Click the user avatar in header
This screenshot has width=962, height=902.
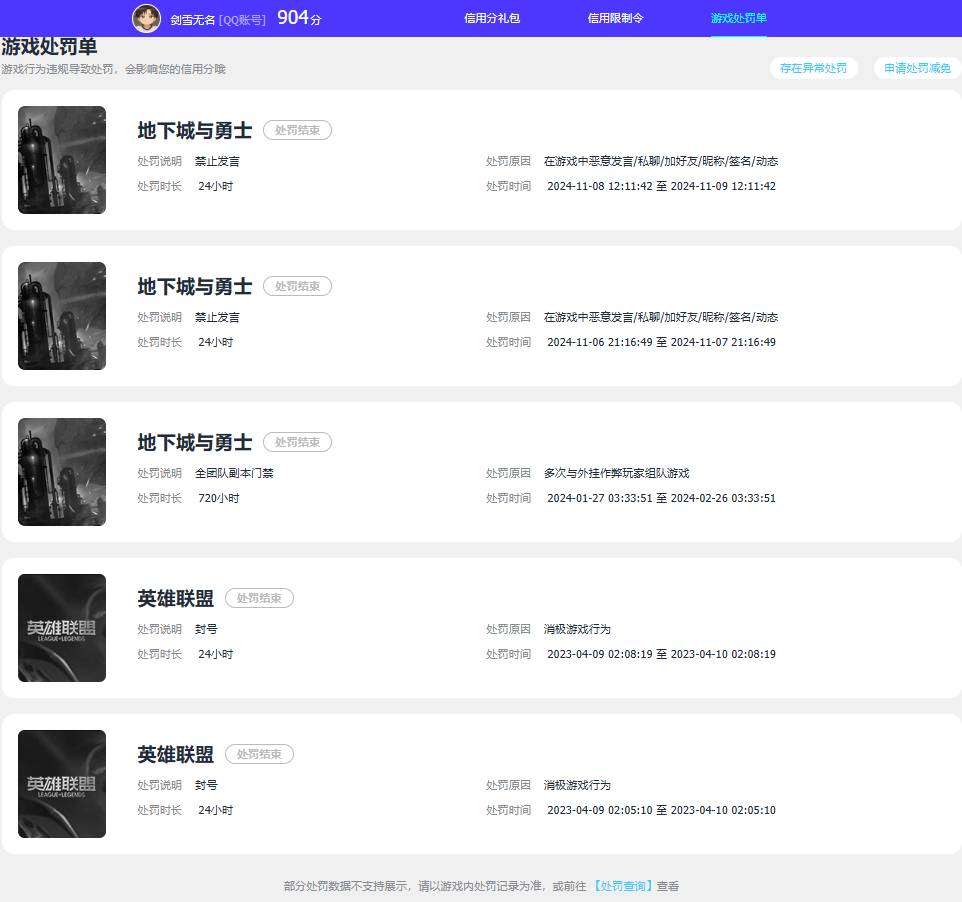tap(146, 18)
